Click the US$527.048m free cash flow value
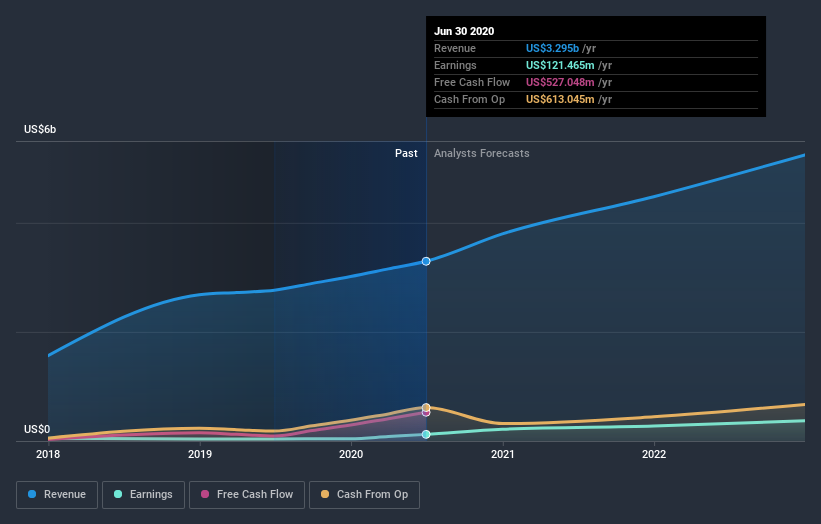821x524 pixels. point(560,82)
